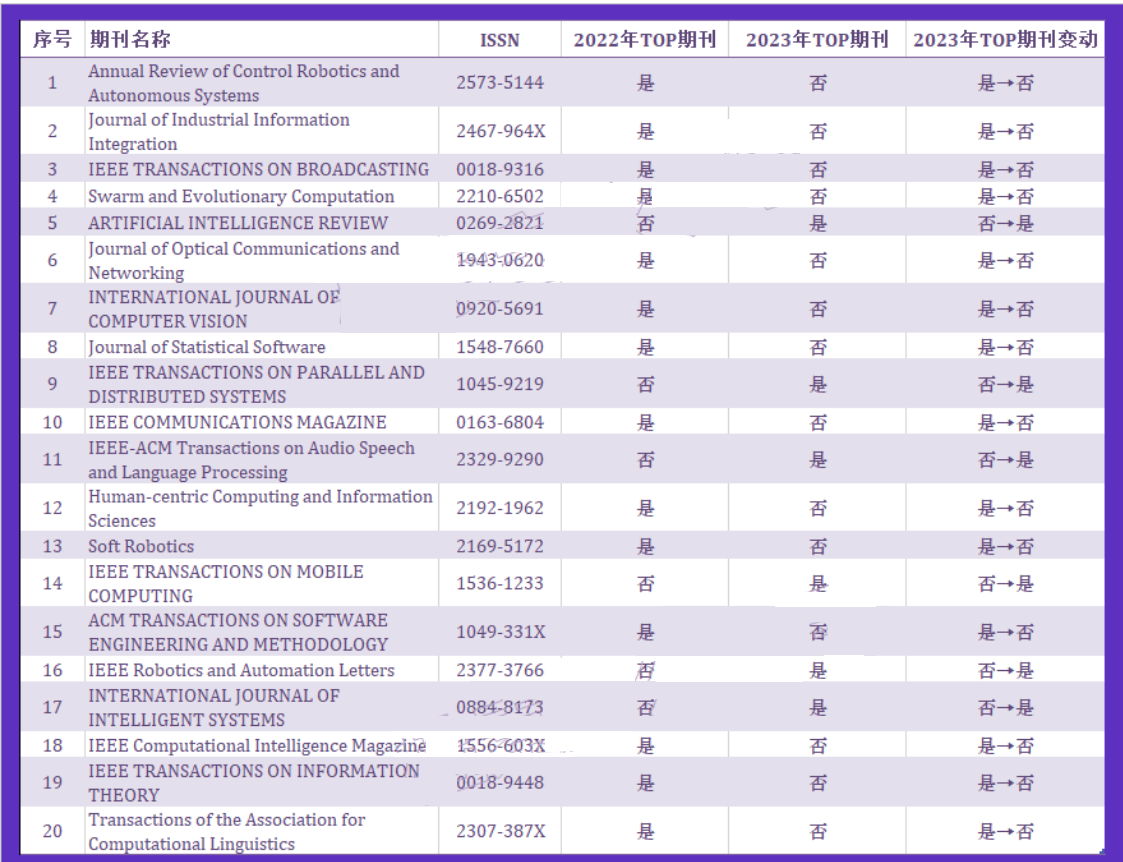Select the 2023年TOP期刊变动 header cell
This screenshot has width=1123, height=862.
[1006, 40]
